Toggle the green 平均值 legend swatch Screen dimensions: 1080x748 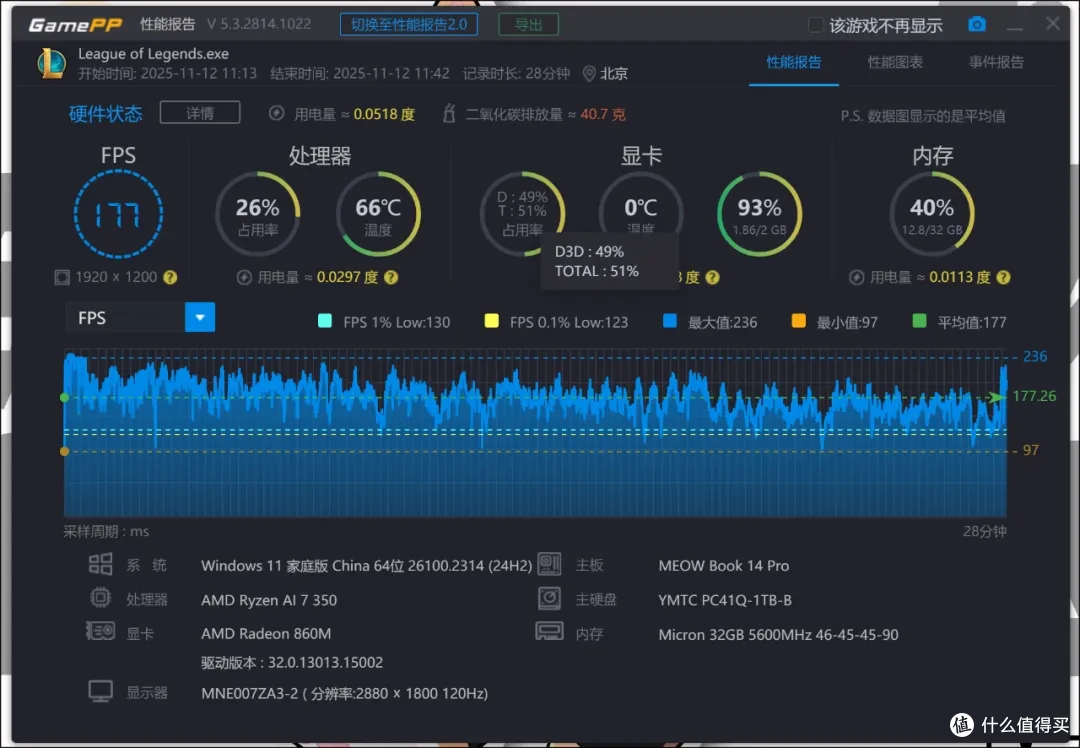click(x=919, y=321)
